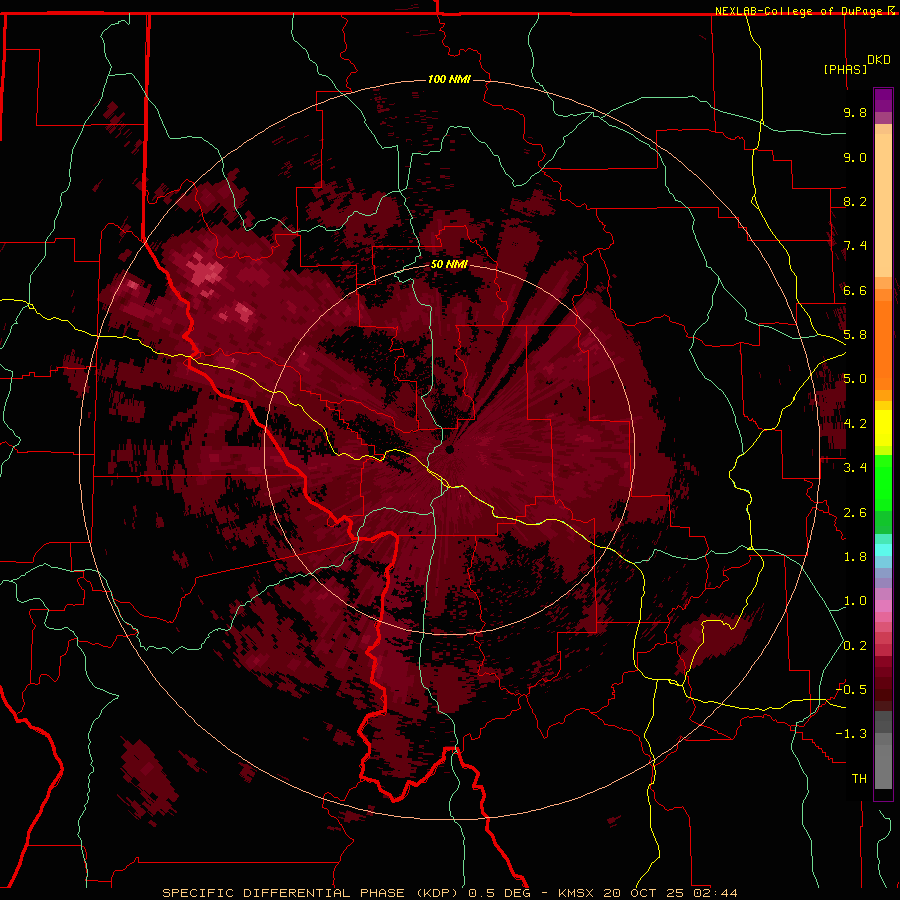
Task: Click the 4.2 legend value
Action: point(855,424)
